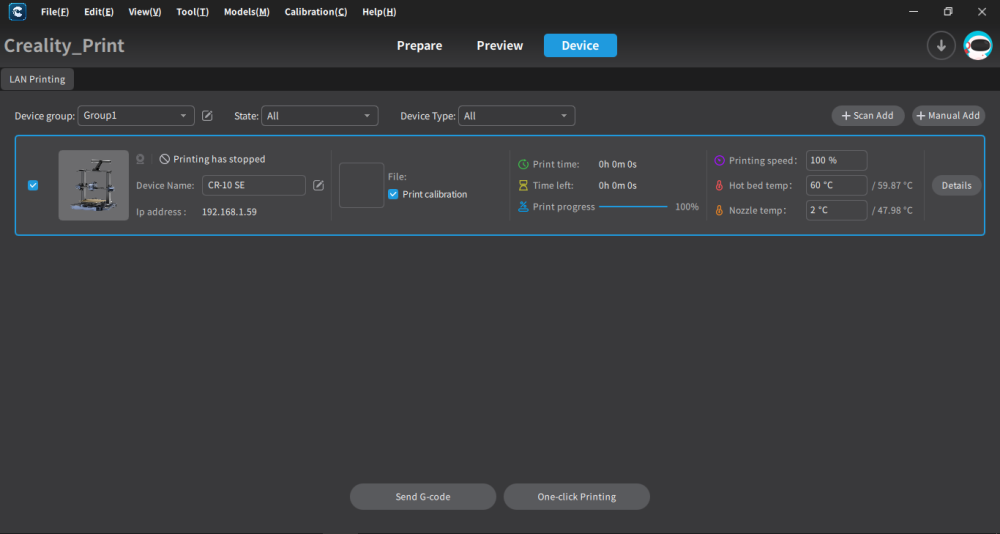Switch to the Preview tab
1000x534 pixels.
(x=499, y=46)
